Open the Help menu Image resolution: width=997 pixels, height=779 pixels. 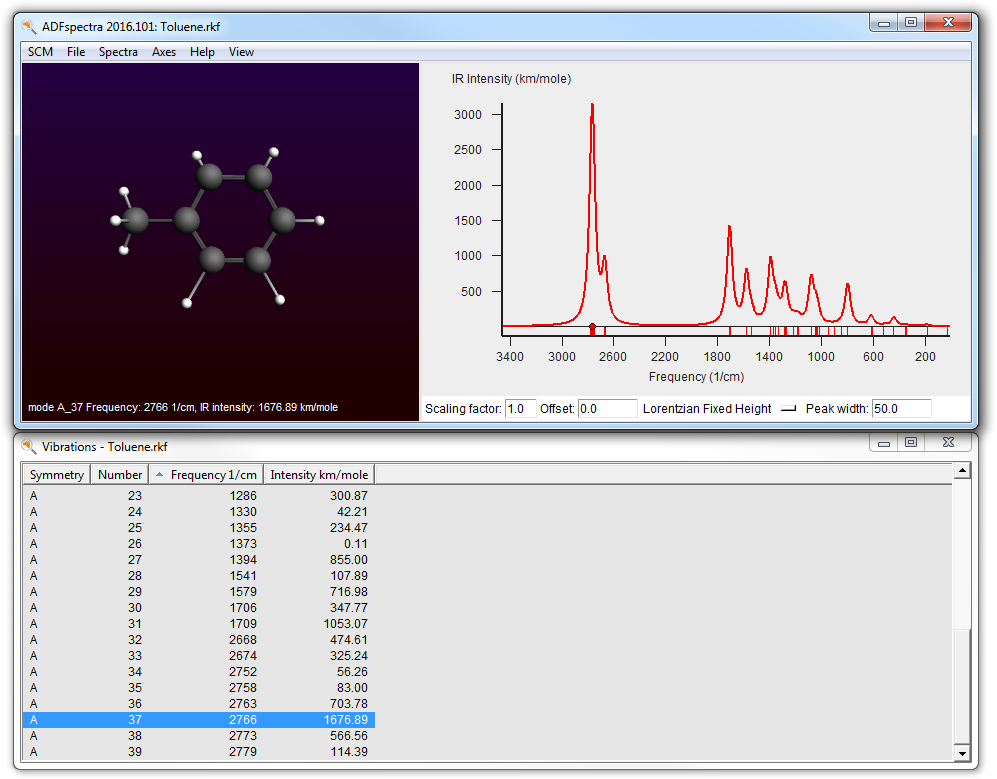tap(202, 52)
